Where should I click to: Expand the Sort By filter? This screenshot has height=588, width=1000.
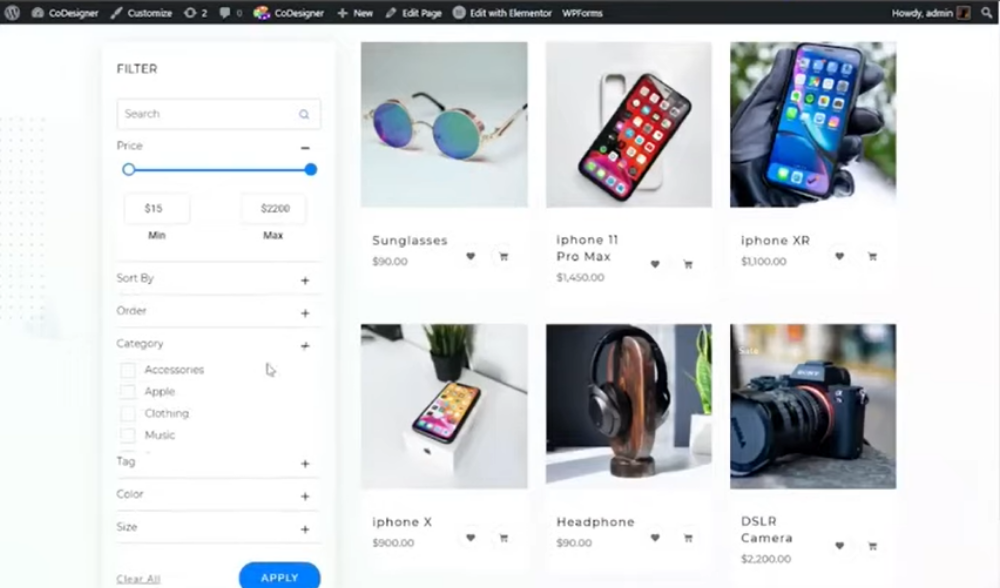[305, 281]
